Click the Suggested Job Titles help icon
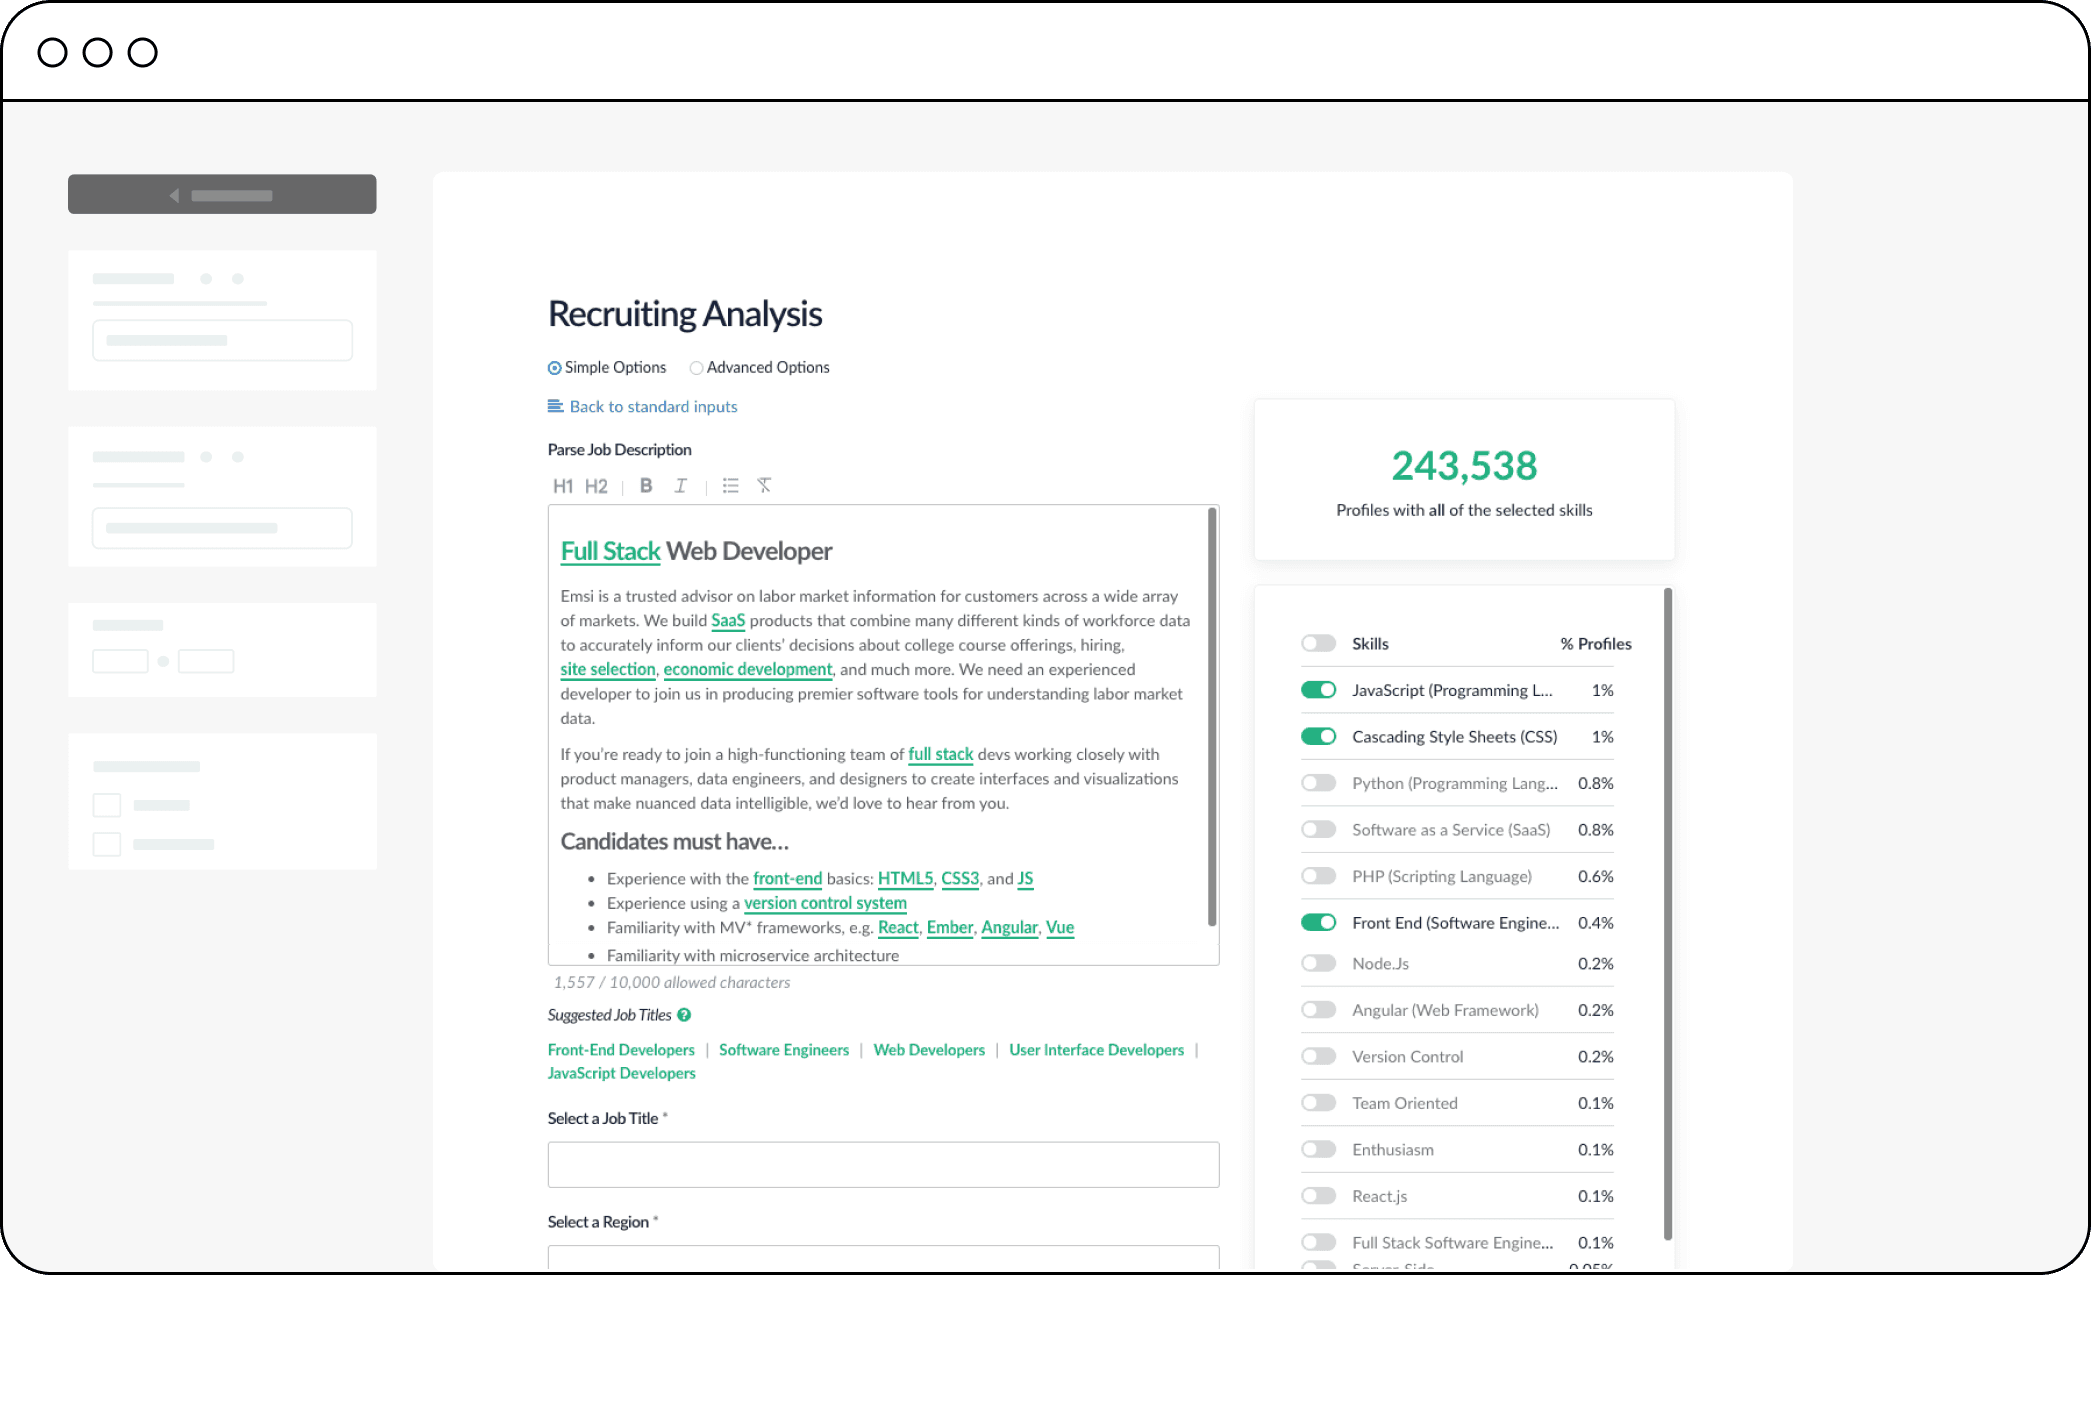This screenshot has height=1418, width=2091. point(684,1015)
